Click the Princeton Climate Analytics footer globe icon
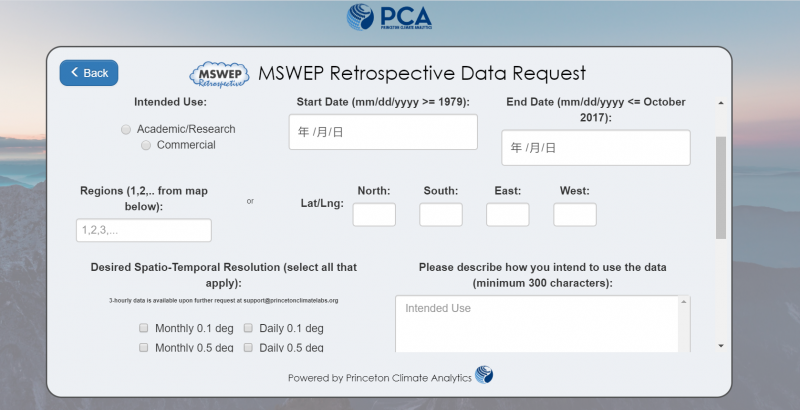Image resolution: width=800 pixels, height=410 pixels. coord(484,375)
